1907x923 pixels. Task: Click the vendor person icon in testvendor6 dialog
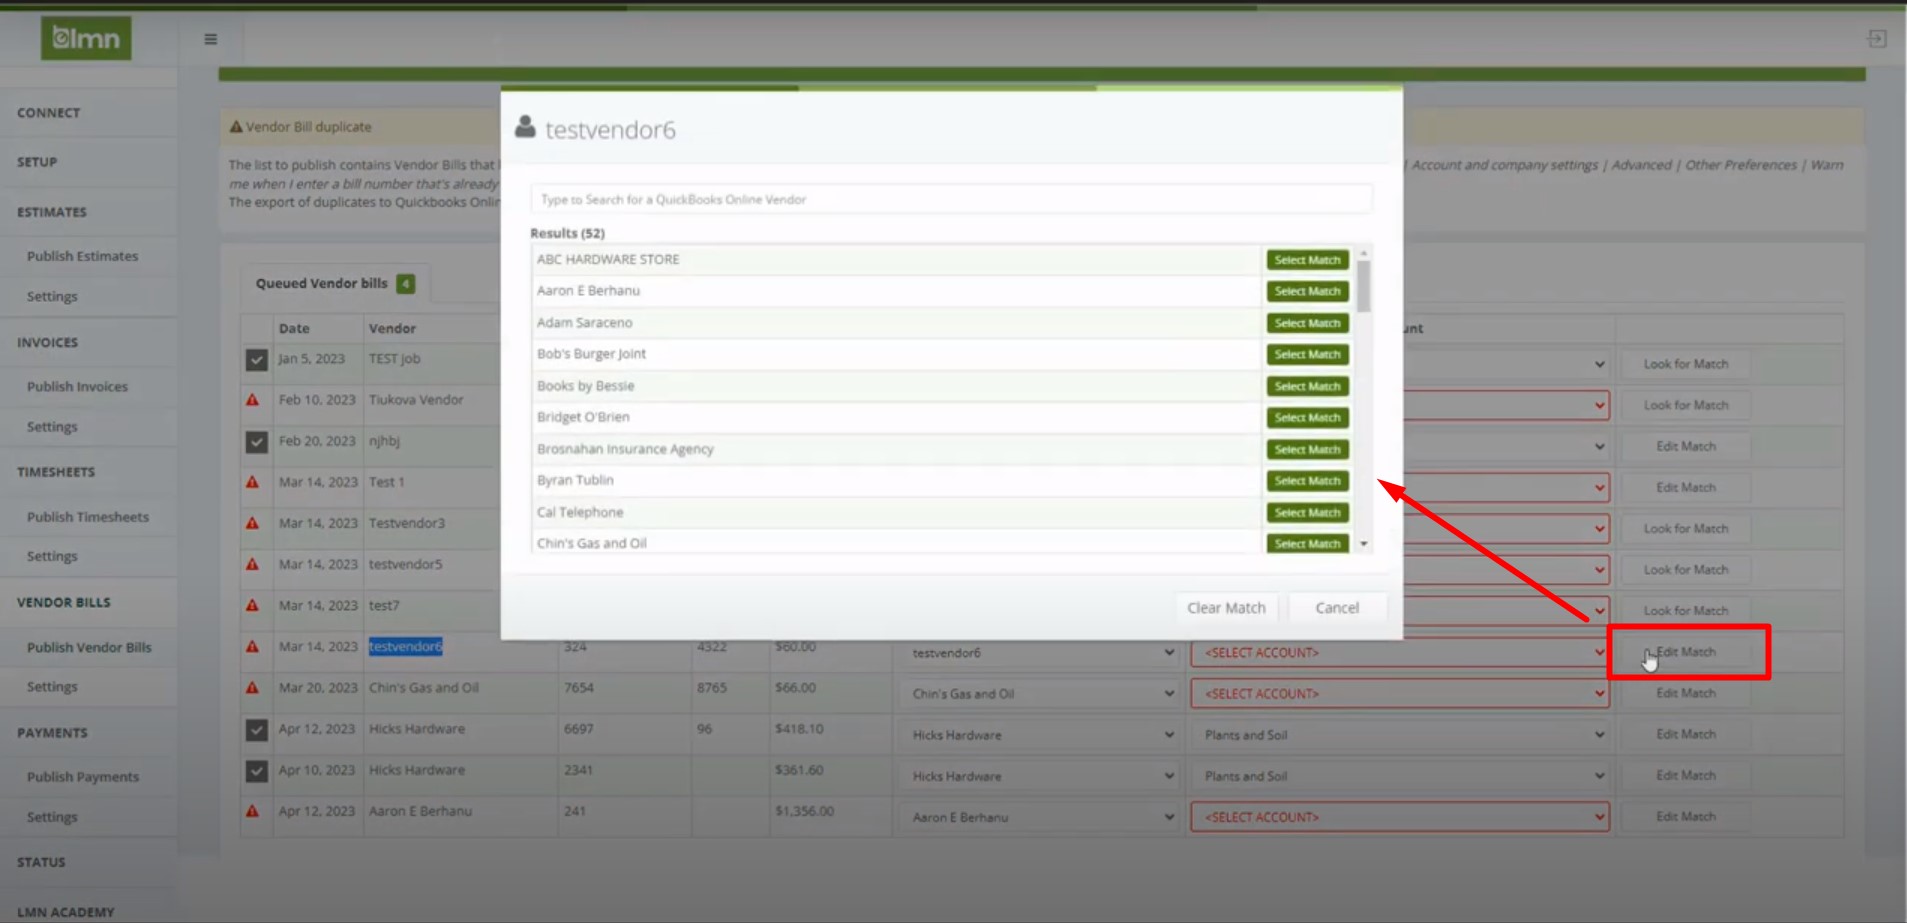(x=523, y=126)
